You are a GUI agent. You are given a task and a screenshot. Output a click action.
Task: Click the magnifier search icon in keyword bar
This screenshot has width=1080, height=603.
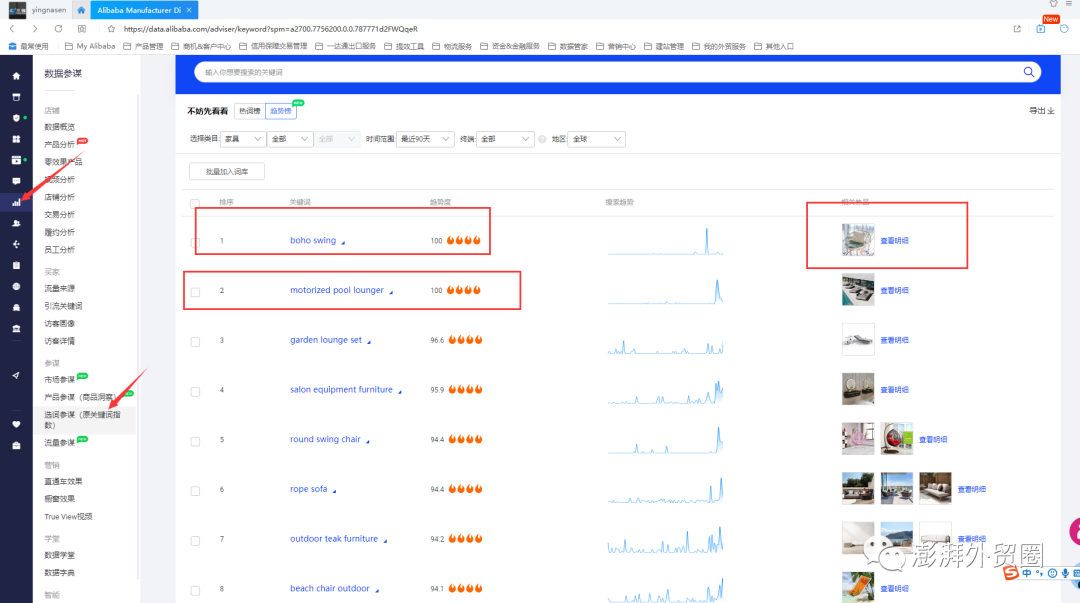(1028, 72)
